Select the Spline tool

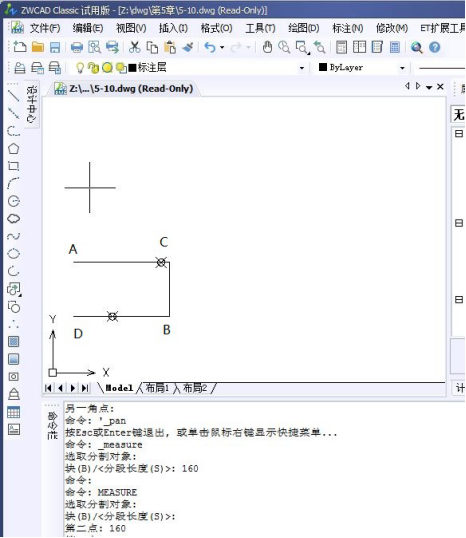(x=13, y=236)
